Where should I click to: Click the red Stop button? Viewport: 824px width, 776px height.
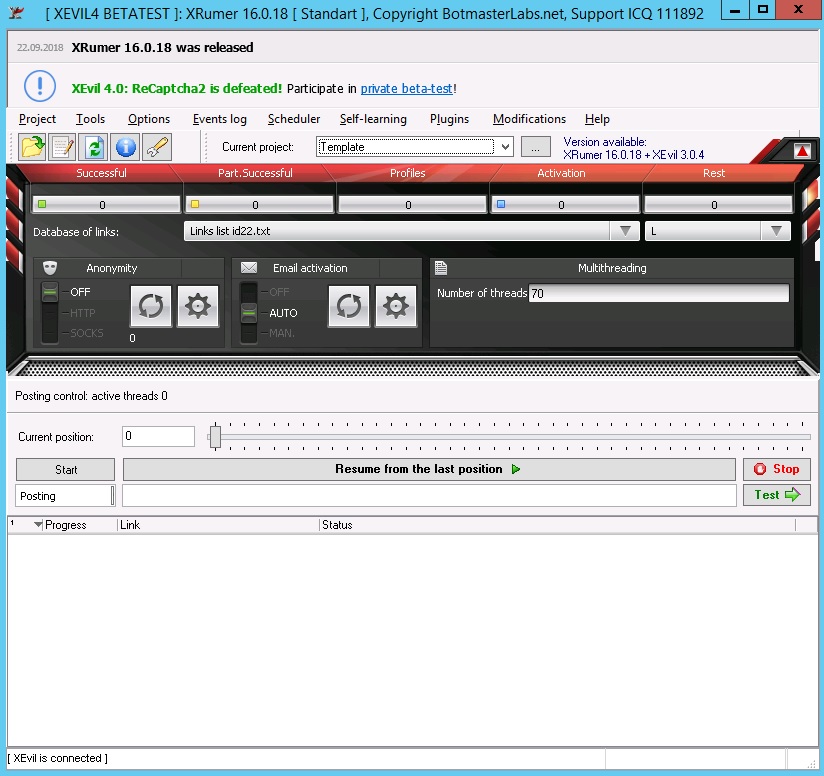[x=777, y=469]
